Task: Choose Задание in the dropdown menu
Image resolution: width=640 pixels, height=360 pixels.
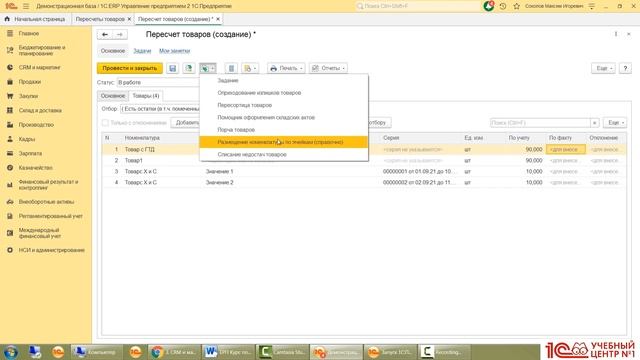Action: click(x=284, y=80)
